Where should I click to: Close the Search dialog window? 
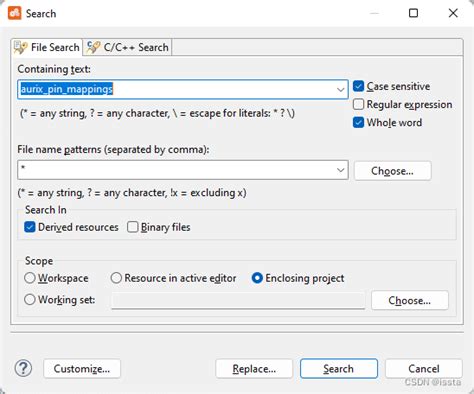click(453, 13)
